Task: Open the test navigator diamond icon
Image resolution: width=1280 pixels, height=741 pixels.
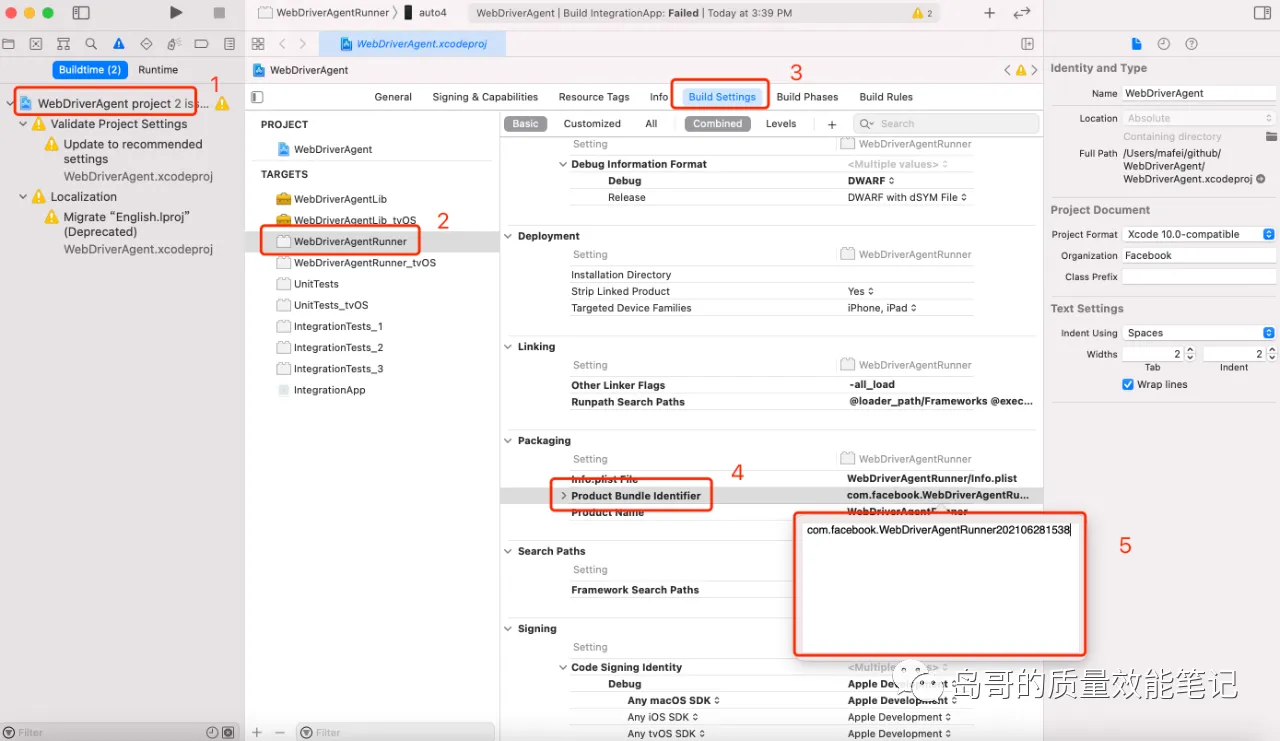Action: [146, 44]
